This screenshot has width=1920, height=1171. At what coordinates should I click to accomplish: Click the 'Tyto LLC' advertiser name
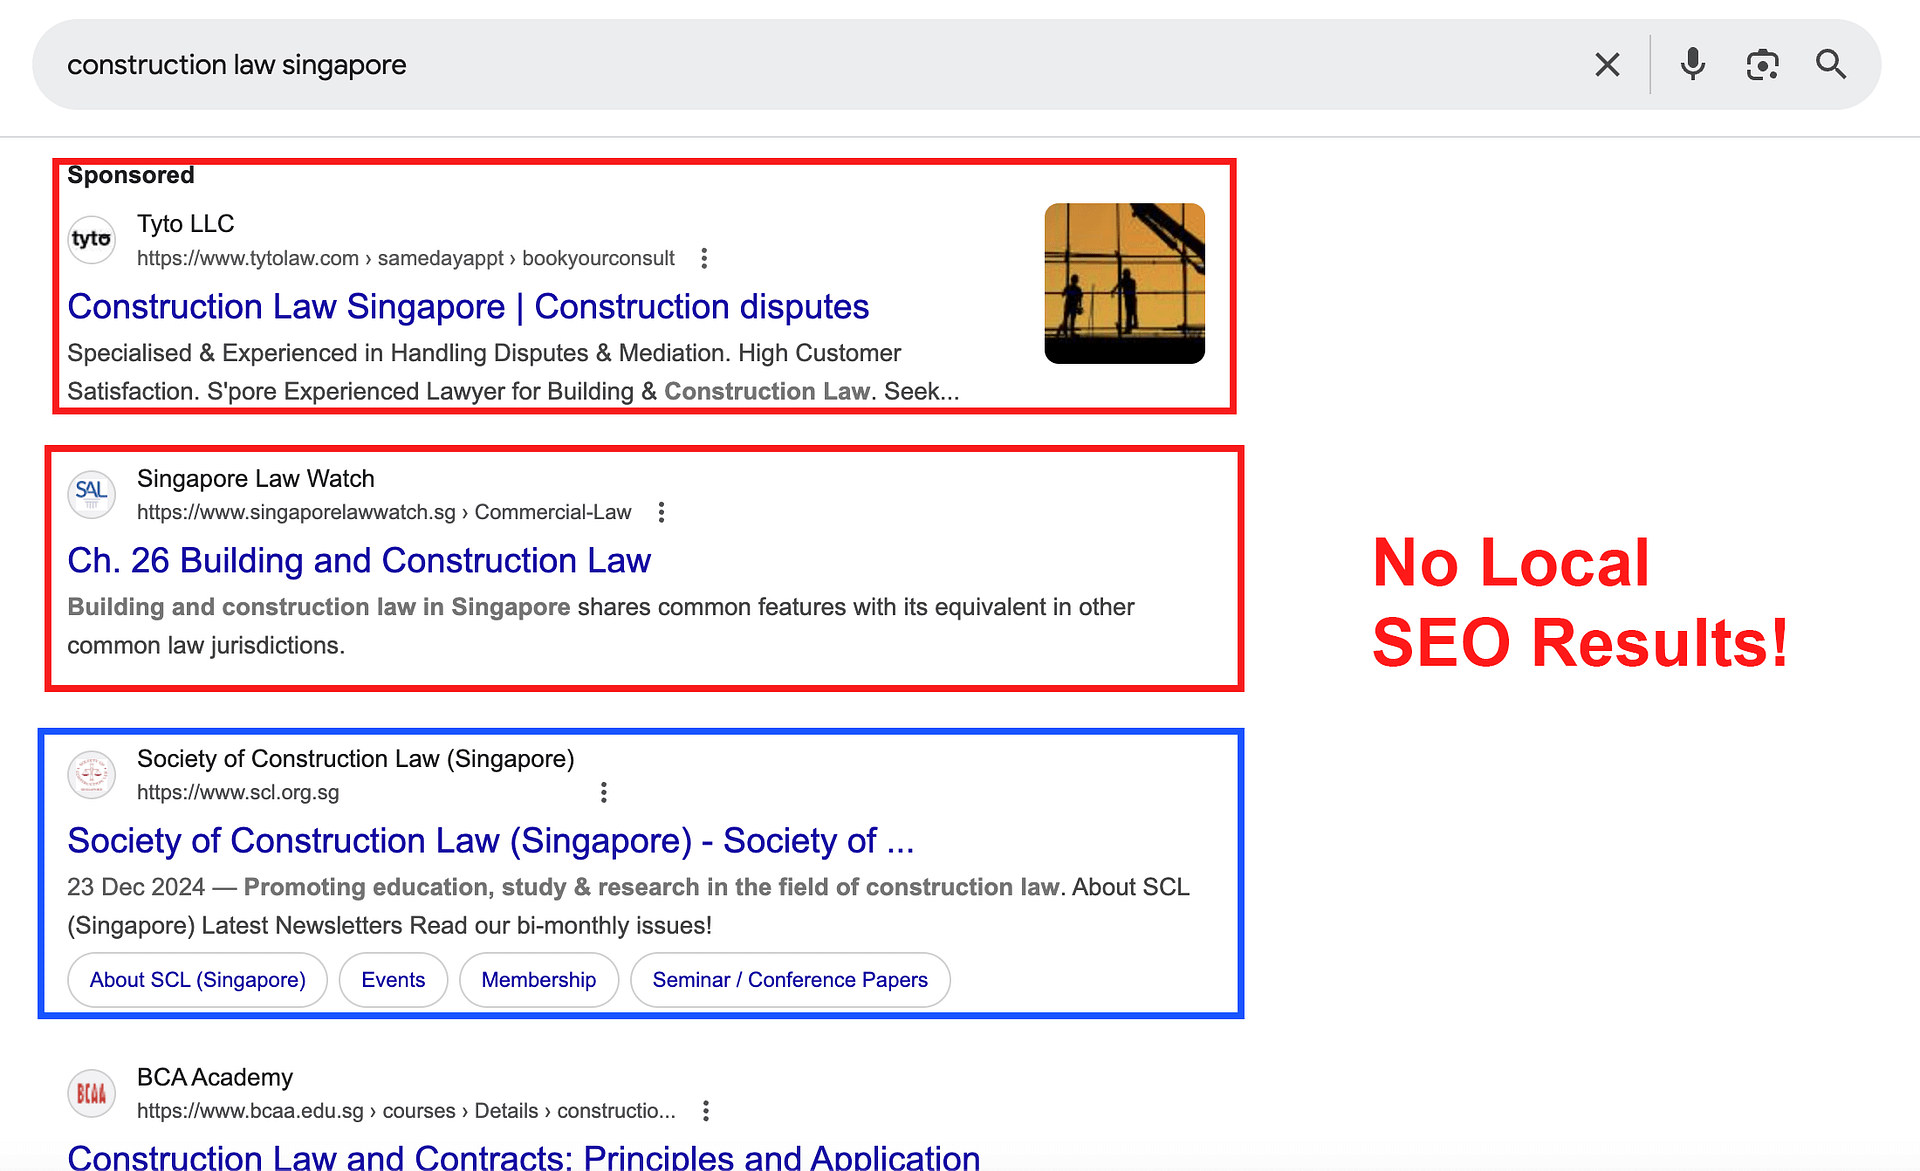tap(186, 224)
